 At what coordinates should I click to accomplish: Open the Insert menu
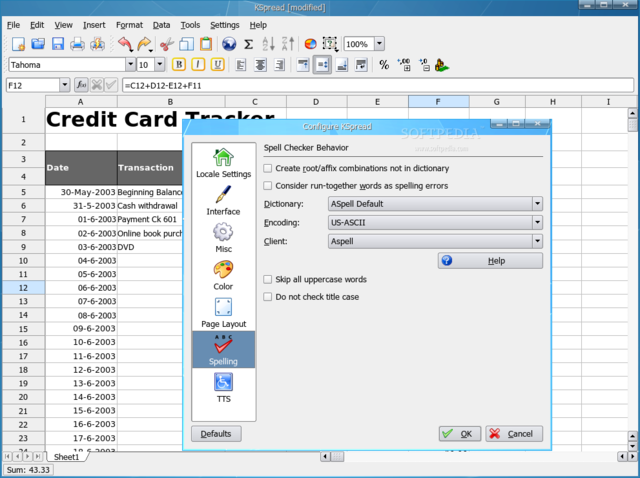tap(94, 25)
